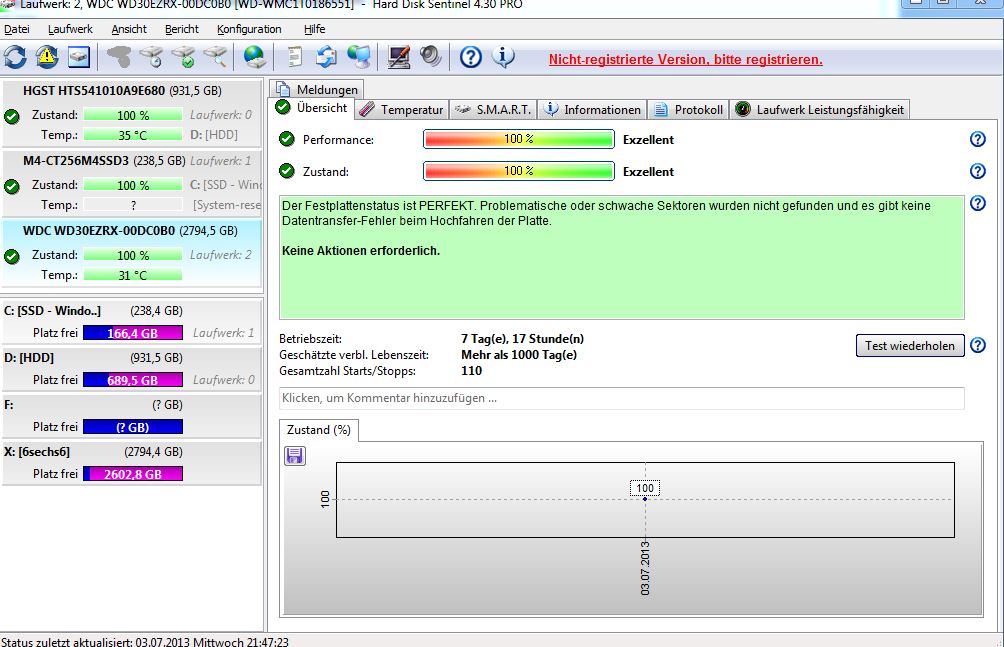Viewport: 1004px width, 647px height.
Task: Switch to the Temperatur tab
Action: click(401, 110)
